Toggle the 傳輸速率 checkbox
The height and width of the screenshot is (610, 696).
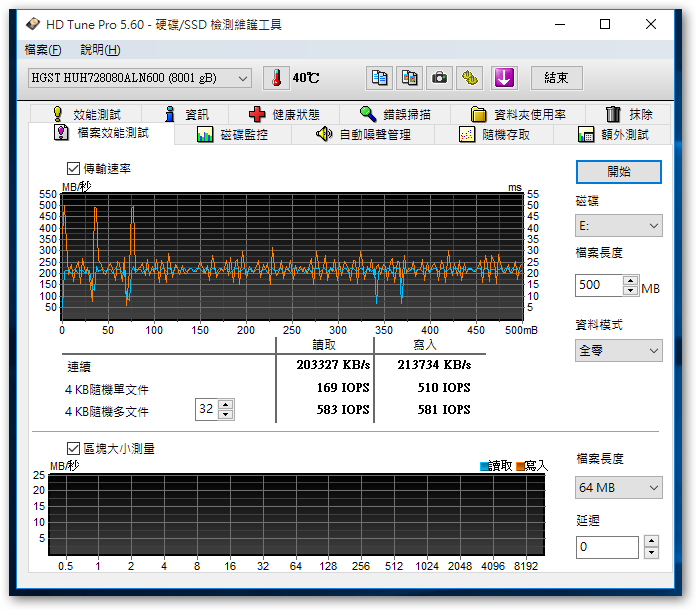[x=73, y=169]
